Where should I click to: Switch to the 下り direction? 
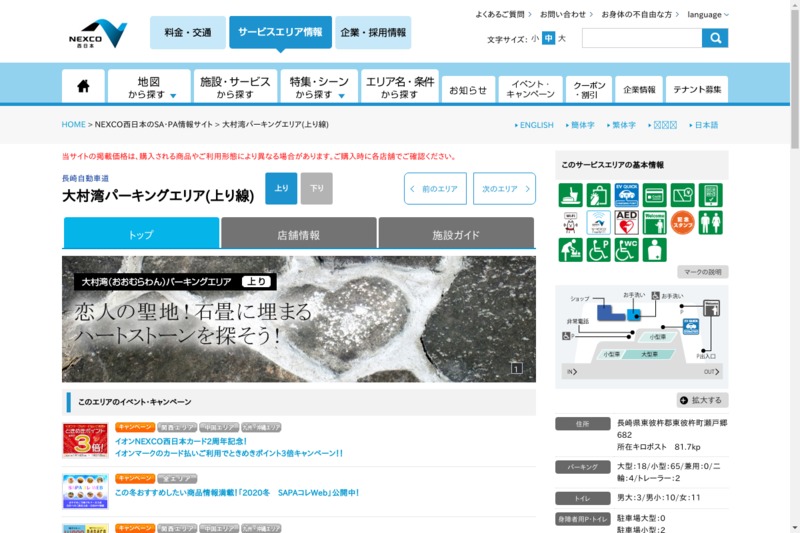pos(316,188)
